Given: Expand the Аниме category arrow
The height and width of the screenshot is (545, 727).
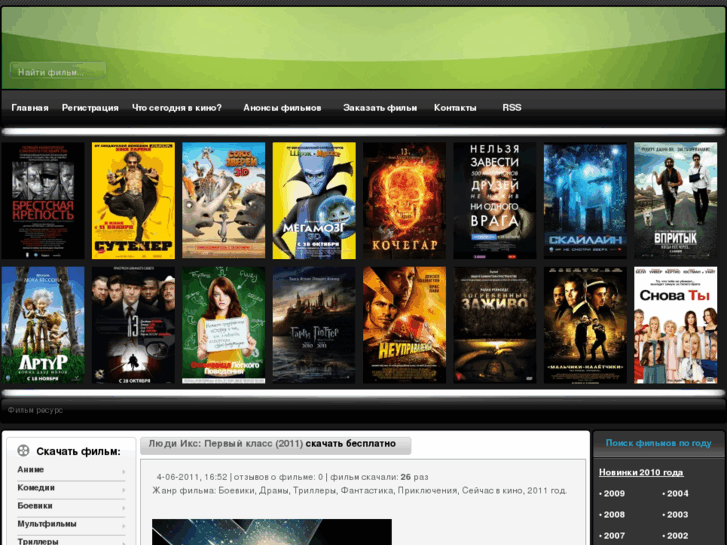Looking at the screenshot, I should pos(124,472).
